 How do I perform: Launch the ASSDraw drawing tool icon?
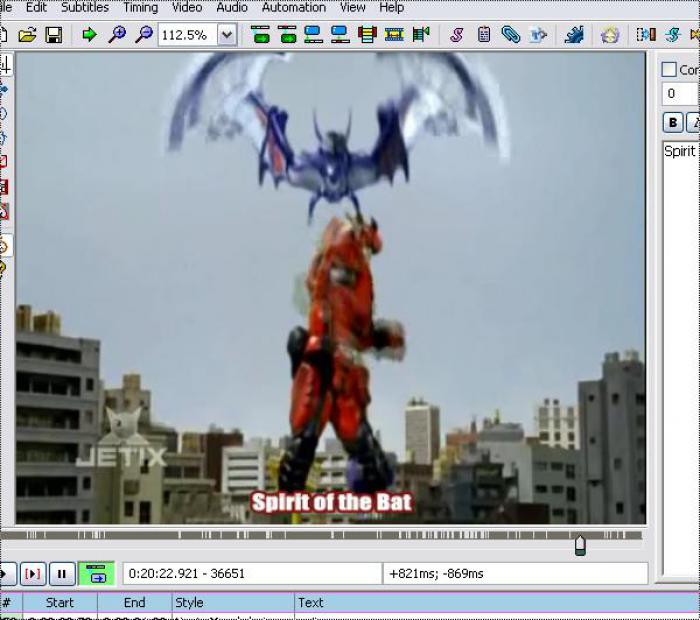coord(610,34)
